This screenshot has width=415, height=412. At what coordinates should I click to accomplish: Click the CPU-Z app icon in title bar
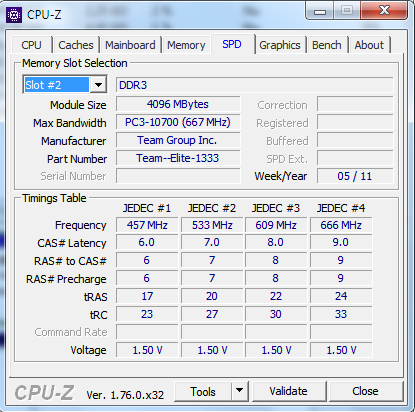click(14, 15)
